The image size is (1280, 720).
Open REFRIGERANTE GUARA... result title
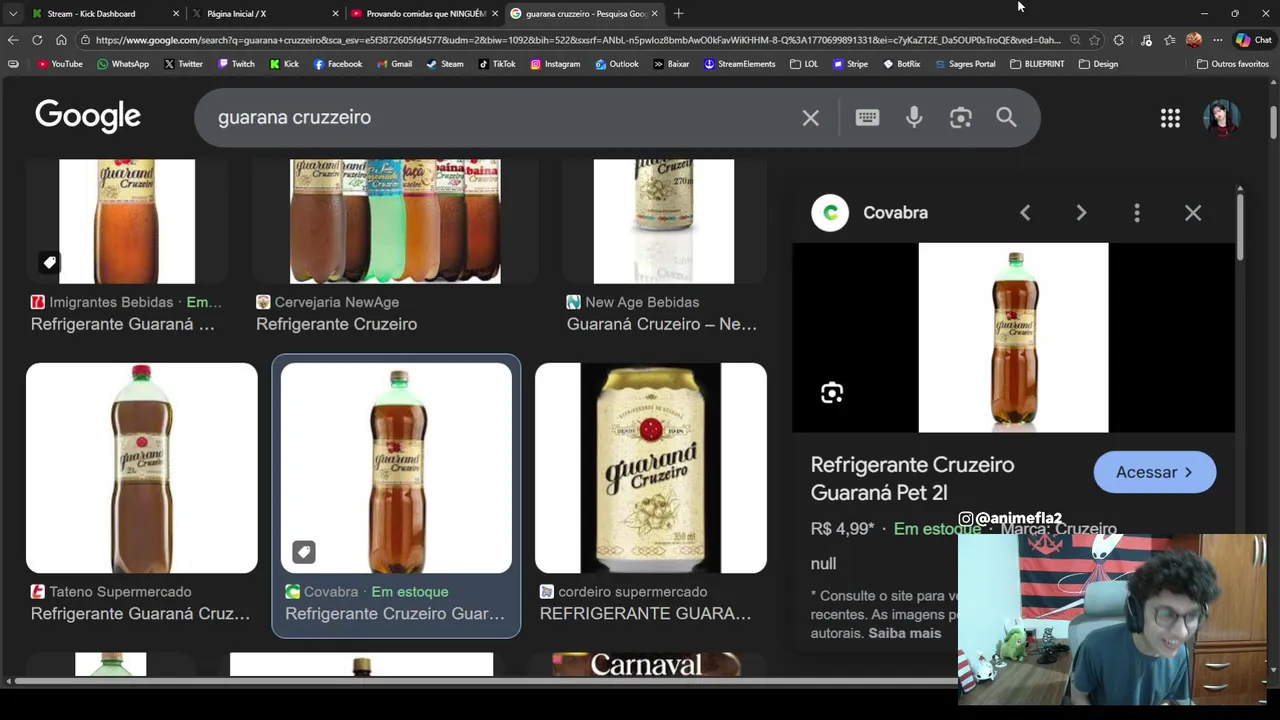(645, 614)
